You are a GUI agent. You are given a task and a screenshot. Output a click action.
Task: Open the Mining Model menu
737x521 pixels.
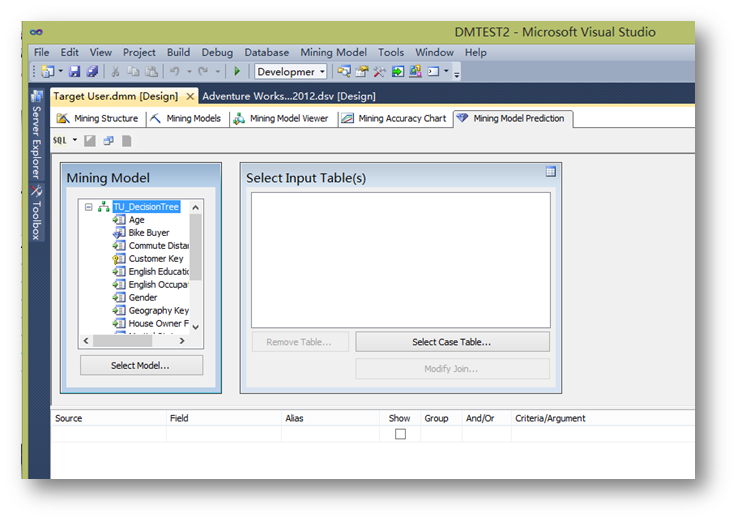[333, 52]
